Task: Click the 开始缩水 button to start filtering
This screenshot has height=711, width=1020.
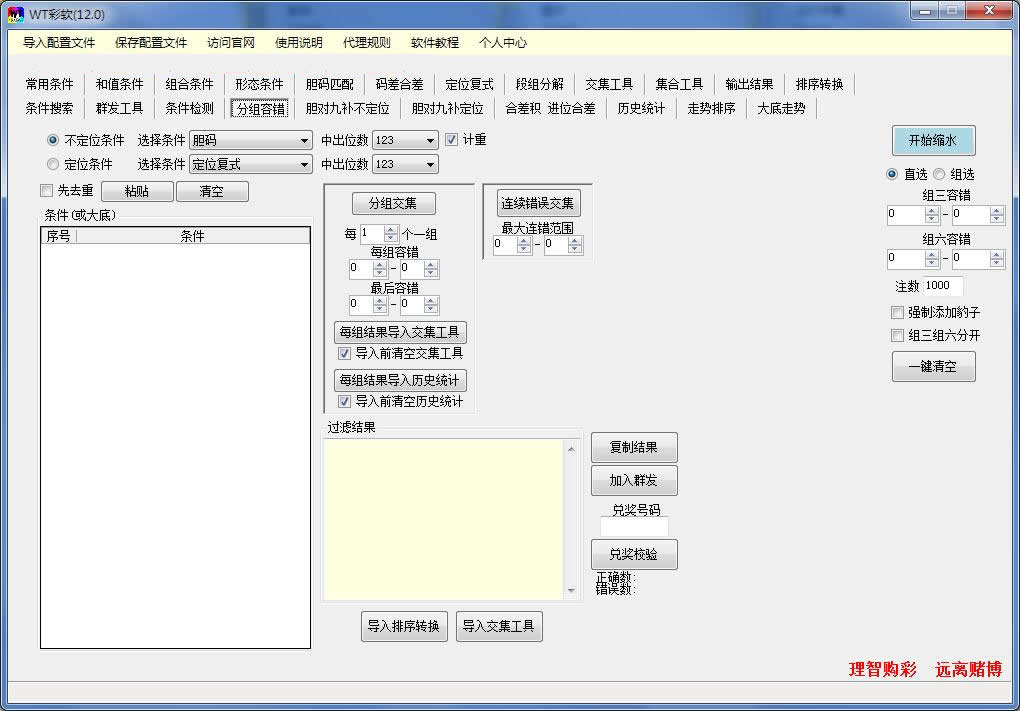Action: [932, 140]
